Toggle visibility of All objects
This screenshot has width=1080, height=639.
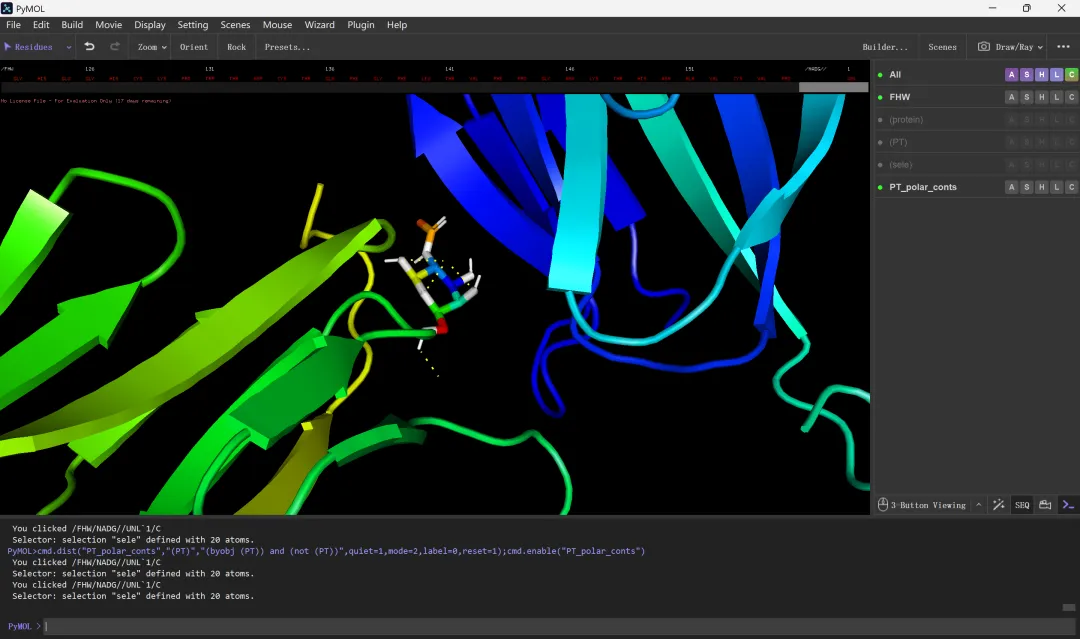[x=880, y=74]
